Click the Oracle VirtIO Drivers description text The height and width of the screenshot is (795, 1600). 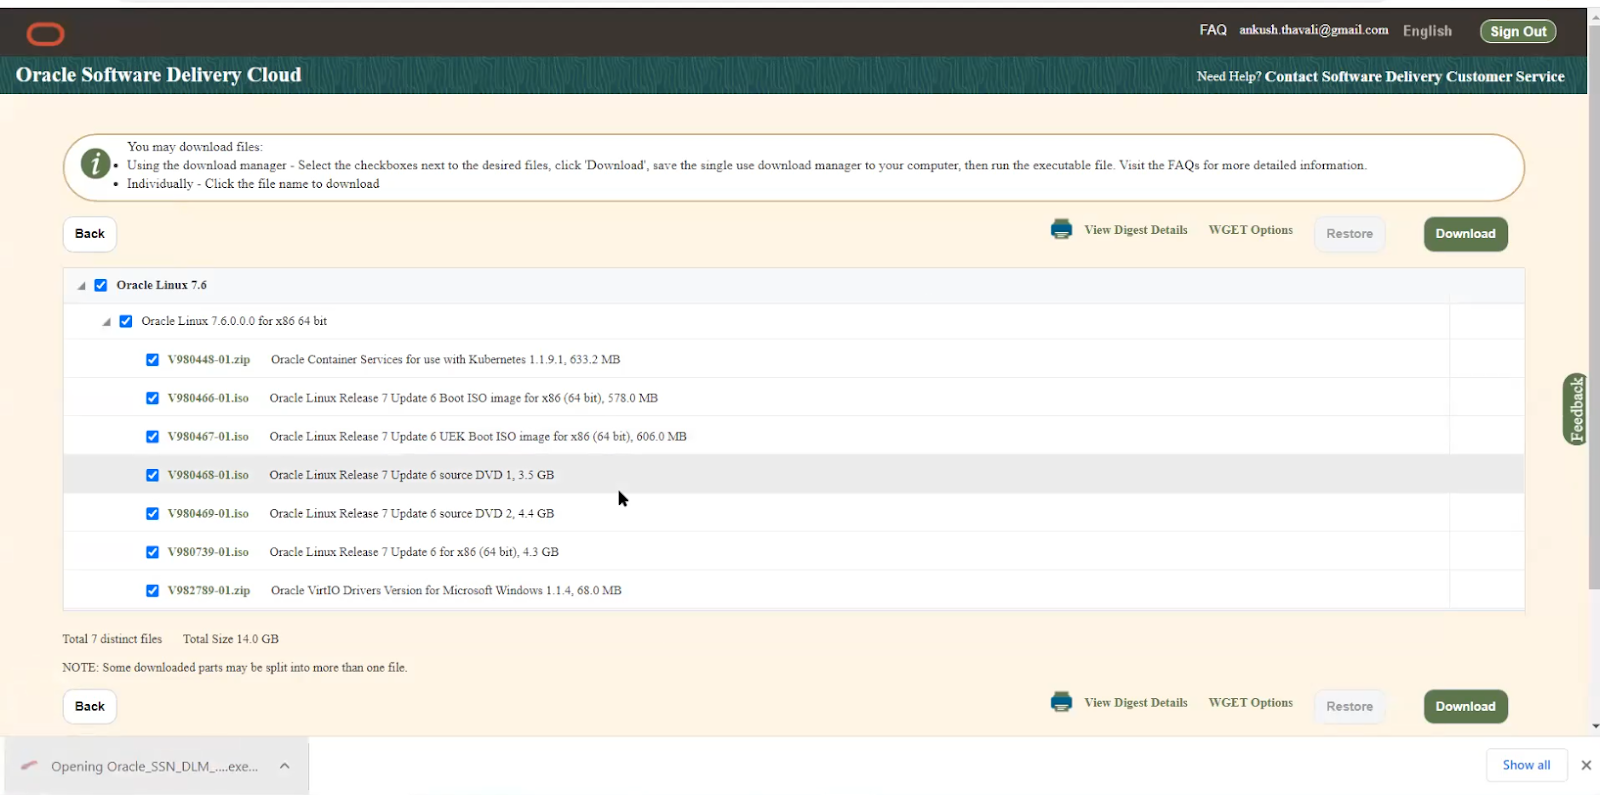pos(446,591)
